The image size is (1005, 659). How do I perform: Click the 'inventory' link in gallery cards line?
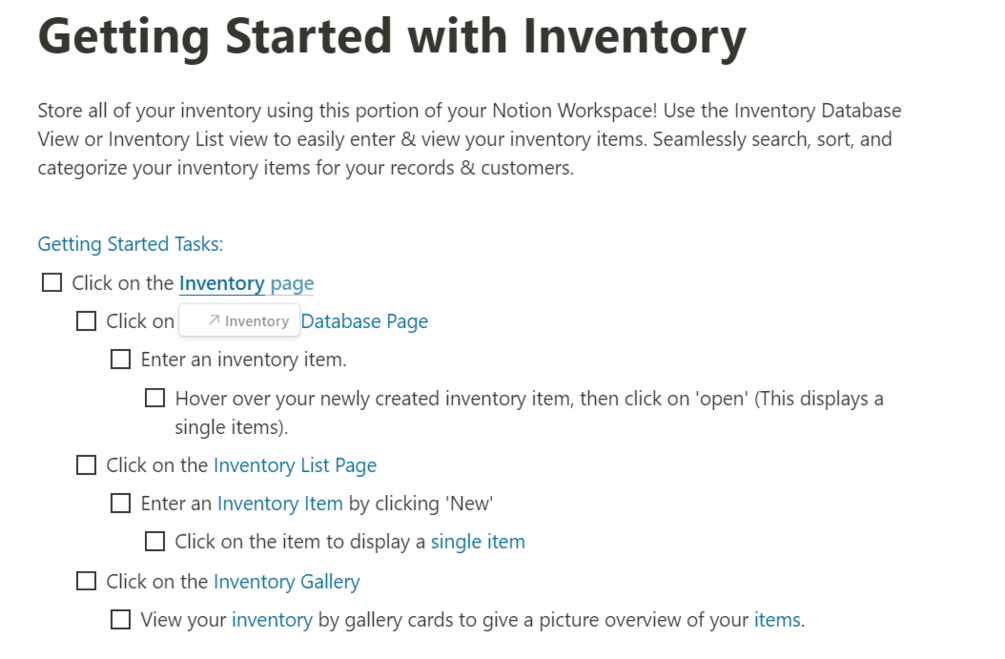pyautogui.click(x=272, y=620)
